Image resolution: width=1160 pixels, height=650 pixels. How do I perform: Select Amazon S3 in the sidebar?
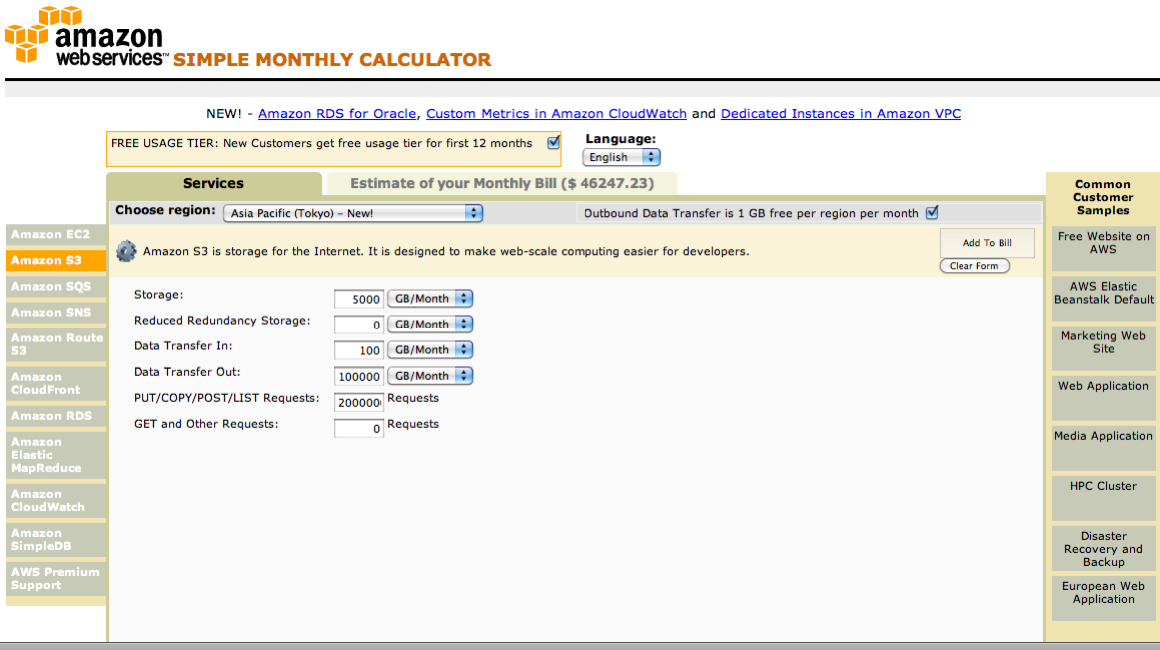click(x=55, y=260)
